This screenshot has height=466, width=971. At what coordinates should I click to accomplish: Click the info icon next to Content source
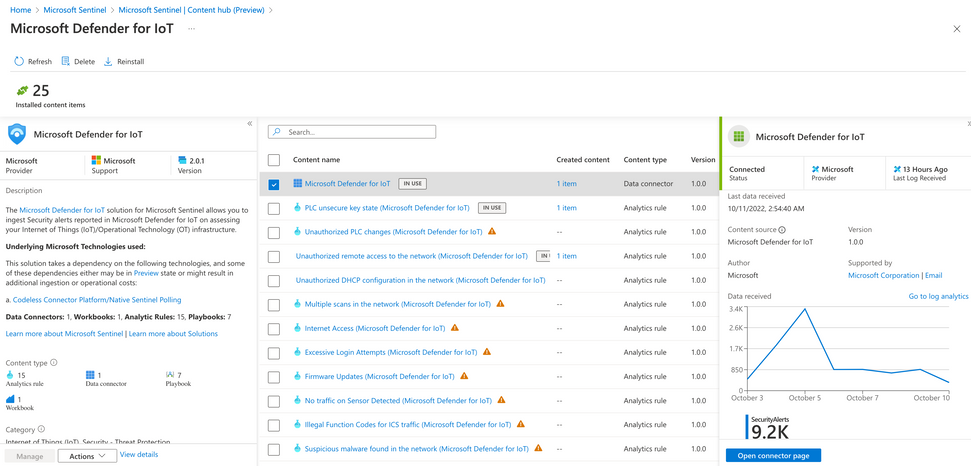(782, 230)
